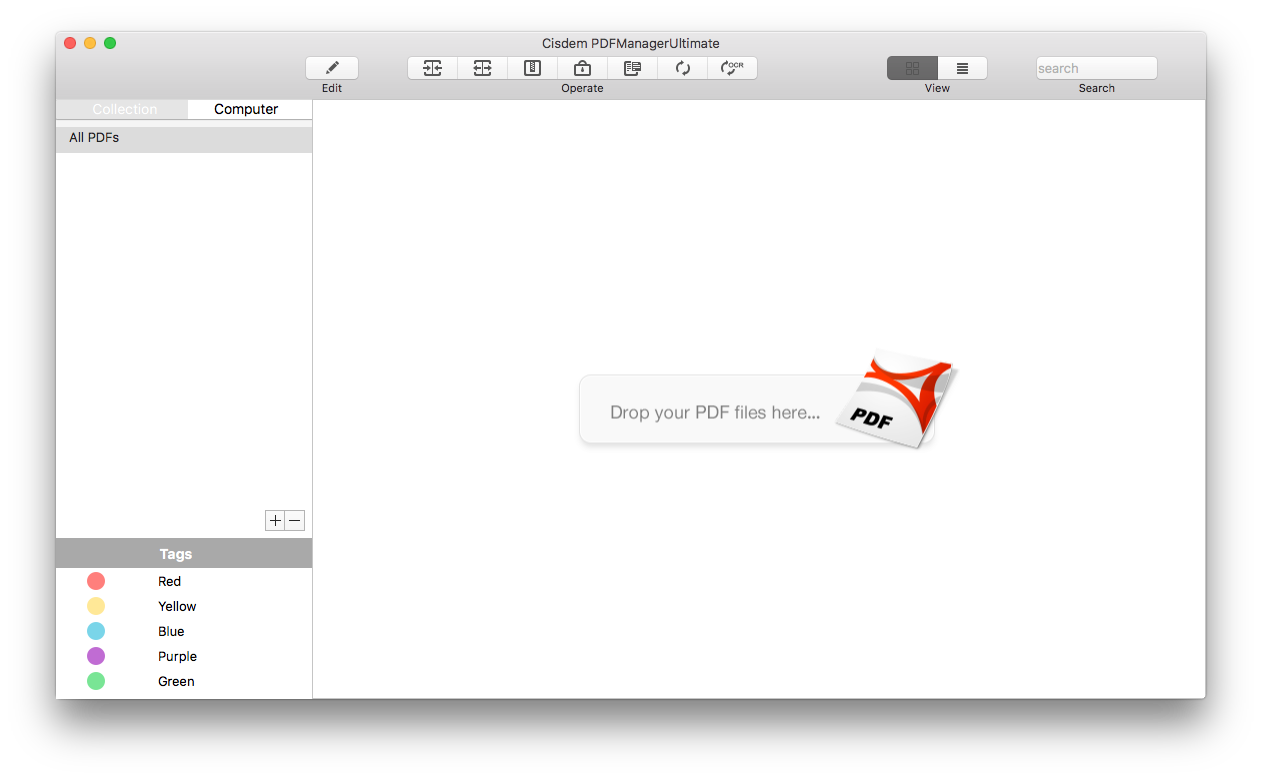Click the Edit pencil icon
Screen dimensions: 1262x779
[x=331, y=67]
